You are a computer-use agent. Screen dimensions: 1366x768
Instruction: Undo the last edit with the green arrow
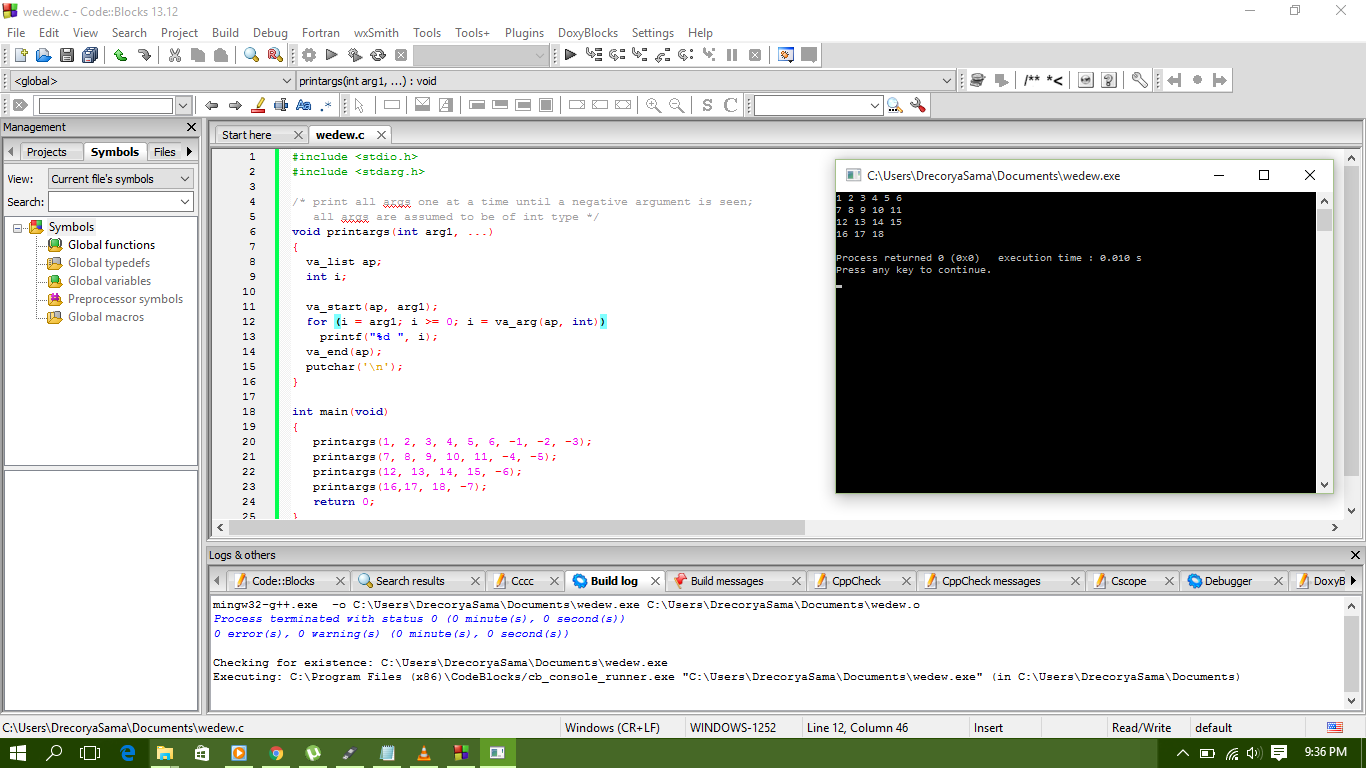point(121,55)
